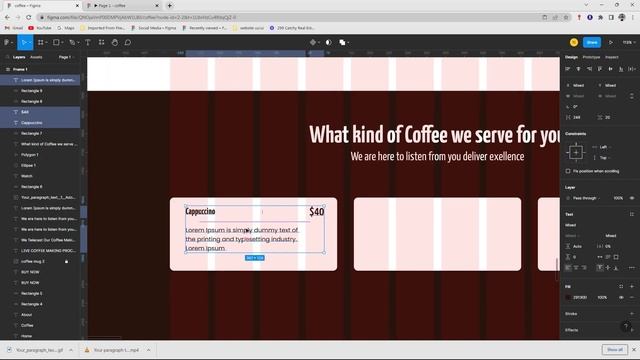640x360 pixels.
Task: Toggle constrain proportions link icon
Action: (x=632, y=96)
